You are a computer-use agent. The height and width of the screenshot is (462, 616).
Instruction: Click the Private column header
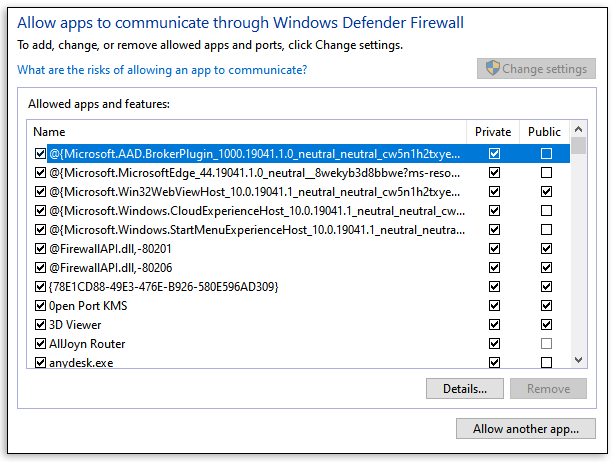click(x=494, y=132)
